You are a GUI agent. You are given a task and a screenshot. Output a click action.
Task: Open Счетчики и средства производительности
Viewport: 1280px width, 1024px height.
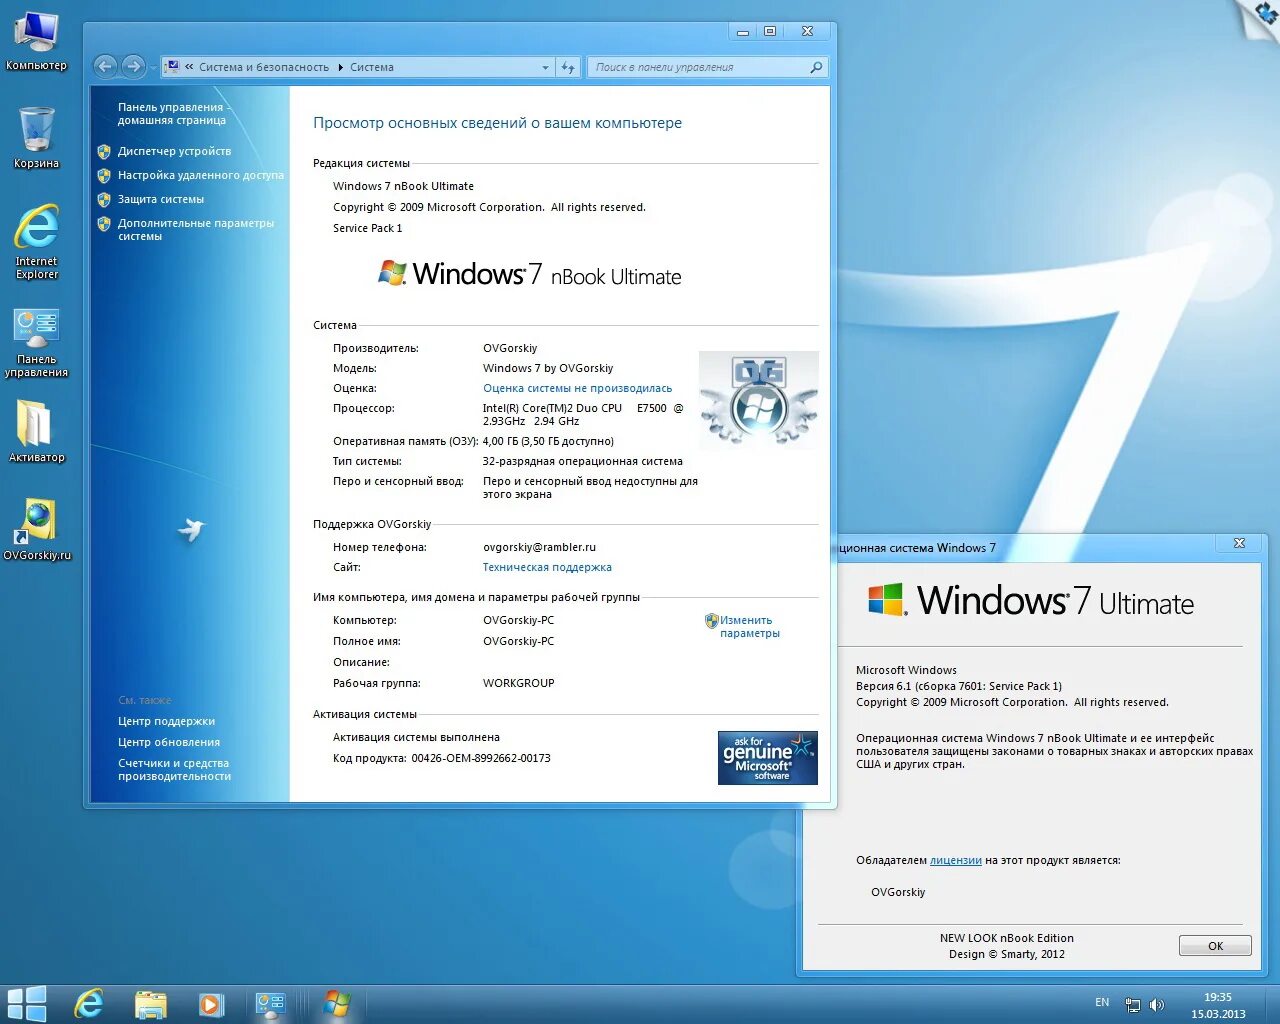pyautogui.click(x=174, y=770)
